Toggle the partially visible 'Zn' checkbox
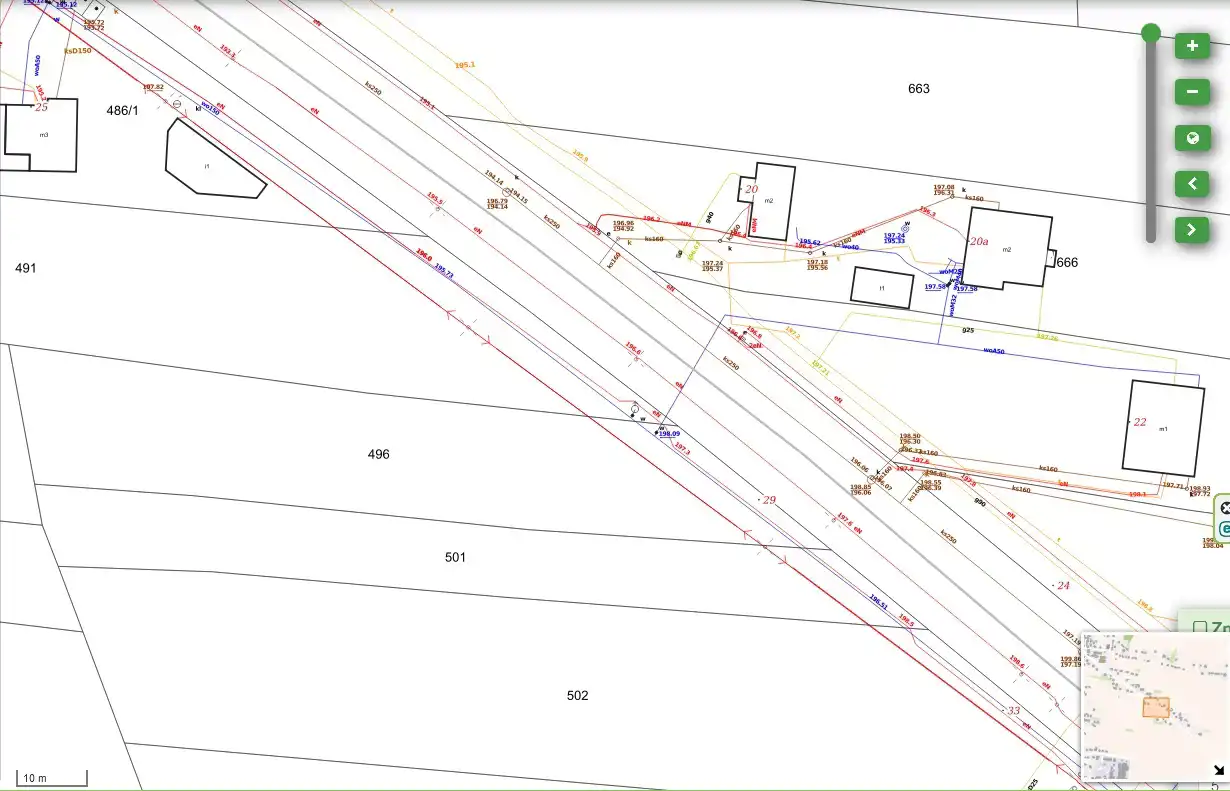 (1200, 628)
